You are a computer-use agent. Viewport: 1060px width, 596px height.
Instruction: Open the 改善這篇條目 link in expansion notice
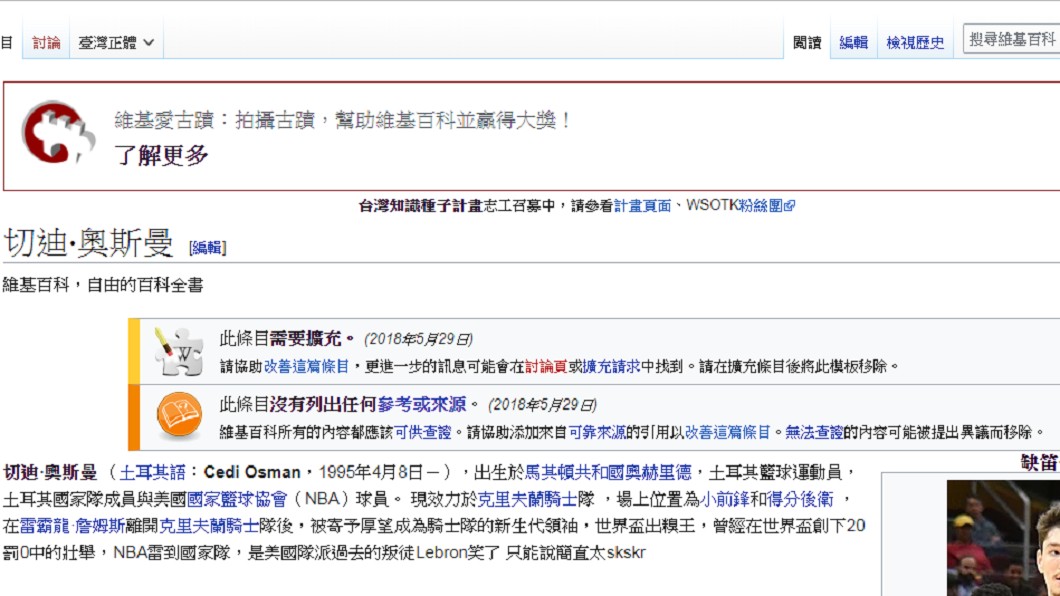click(306, 366)
